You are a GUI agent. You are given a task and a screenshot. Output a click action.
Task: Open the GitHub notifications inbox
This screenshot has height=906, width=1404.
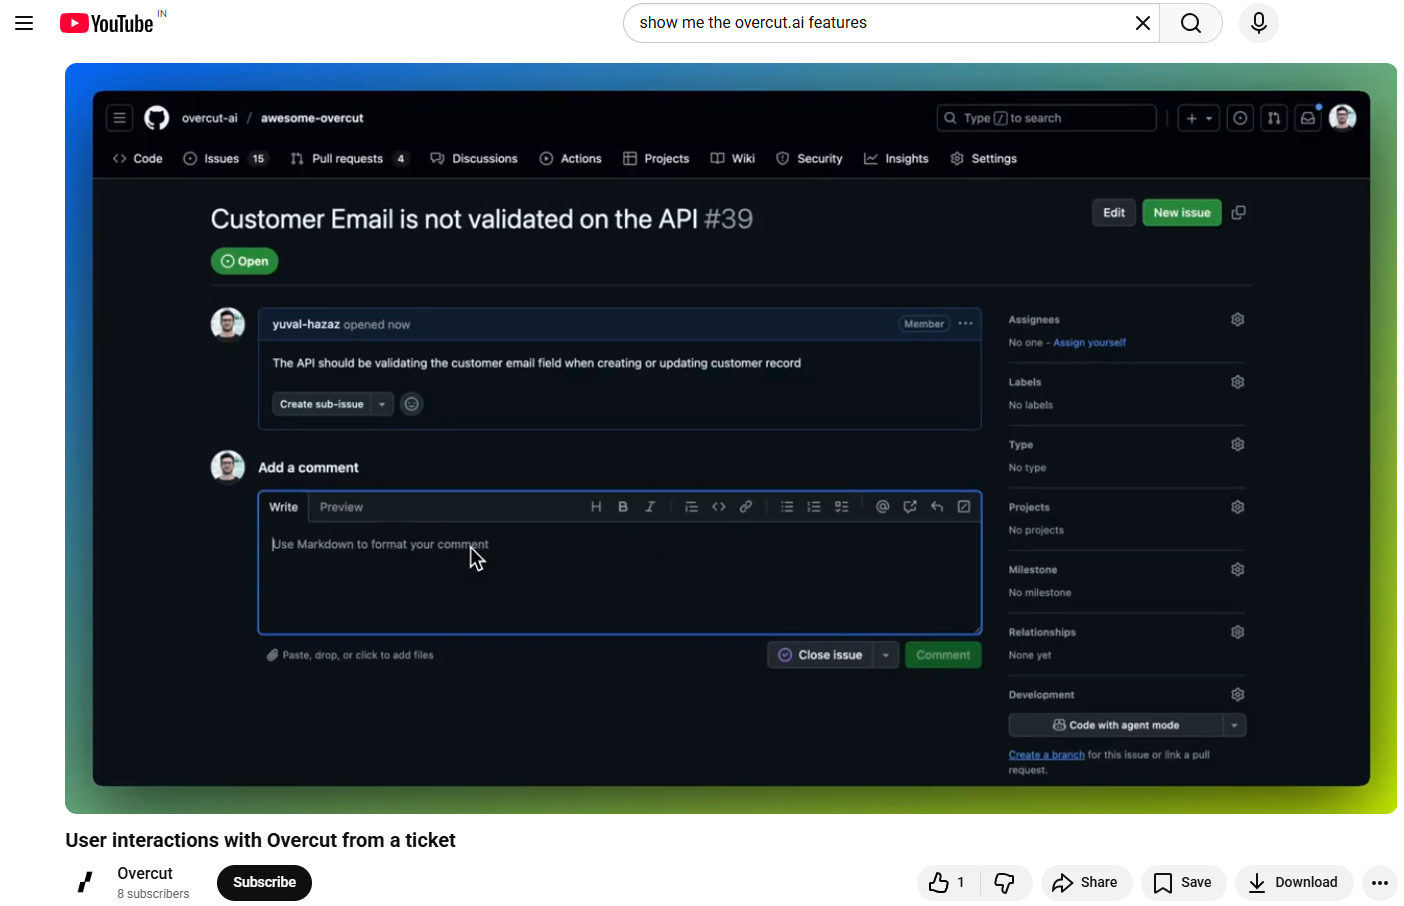click(x=1307, y=118)
